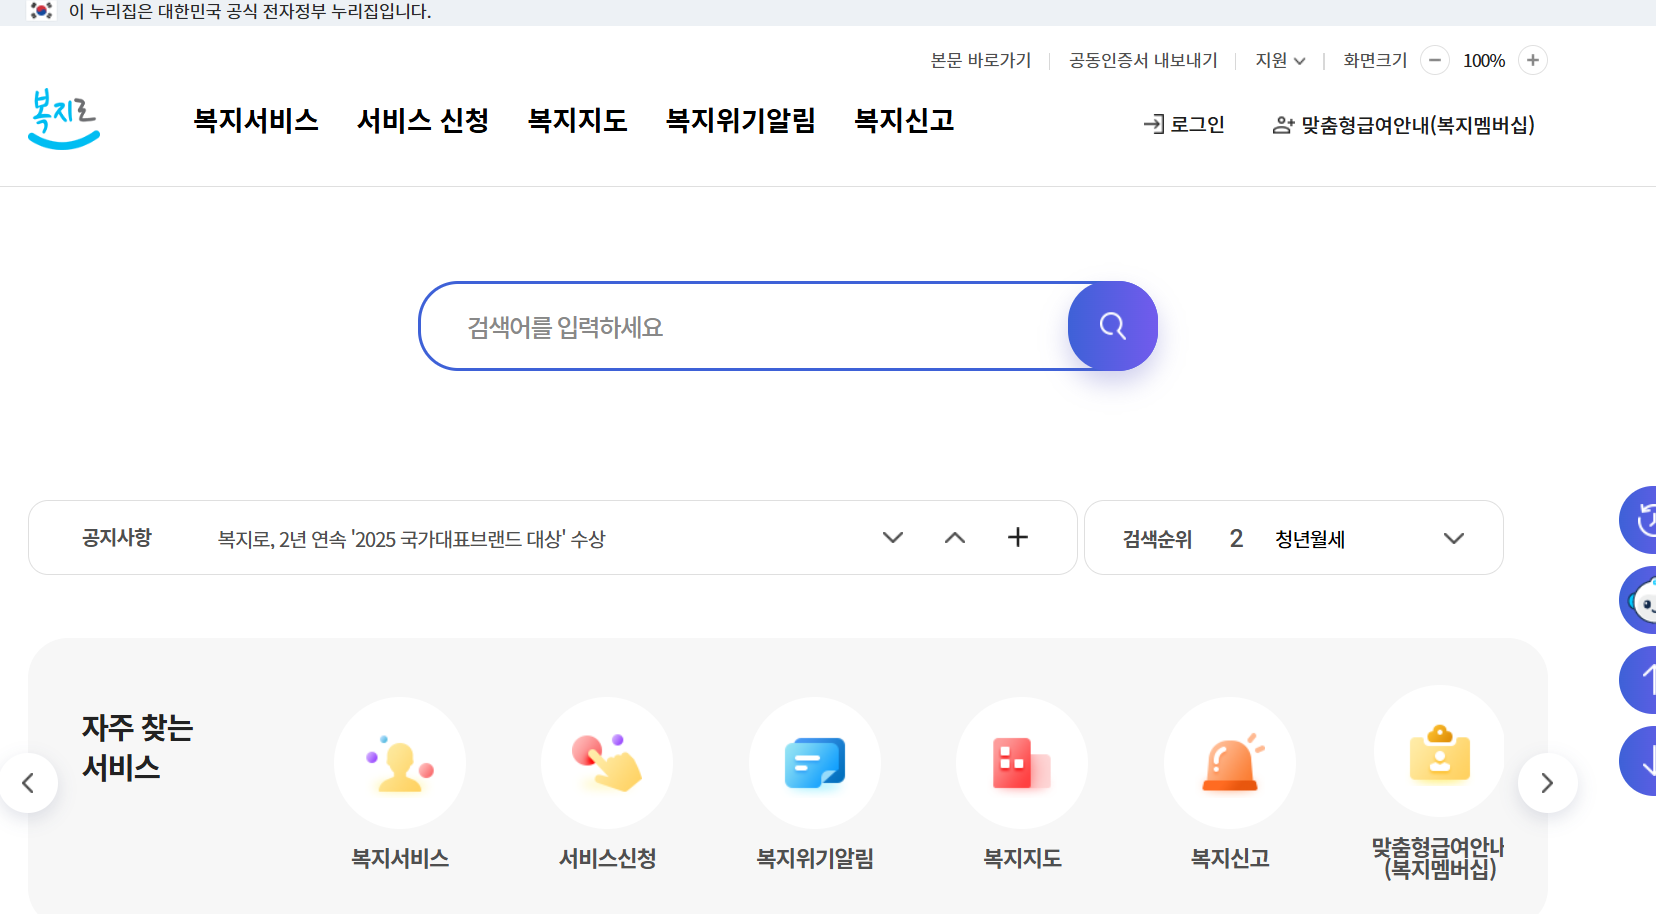Click the 검색순위 label

tap(1157, 539)
